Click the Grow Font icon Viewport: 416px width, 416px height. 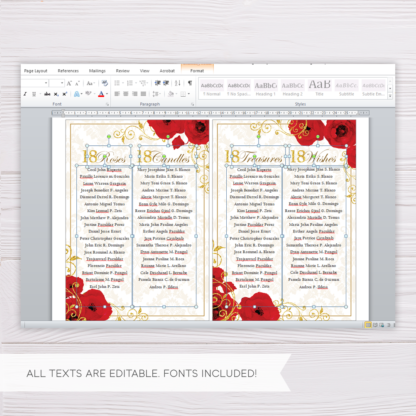tap(69, 83)
